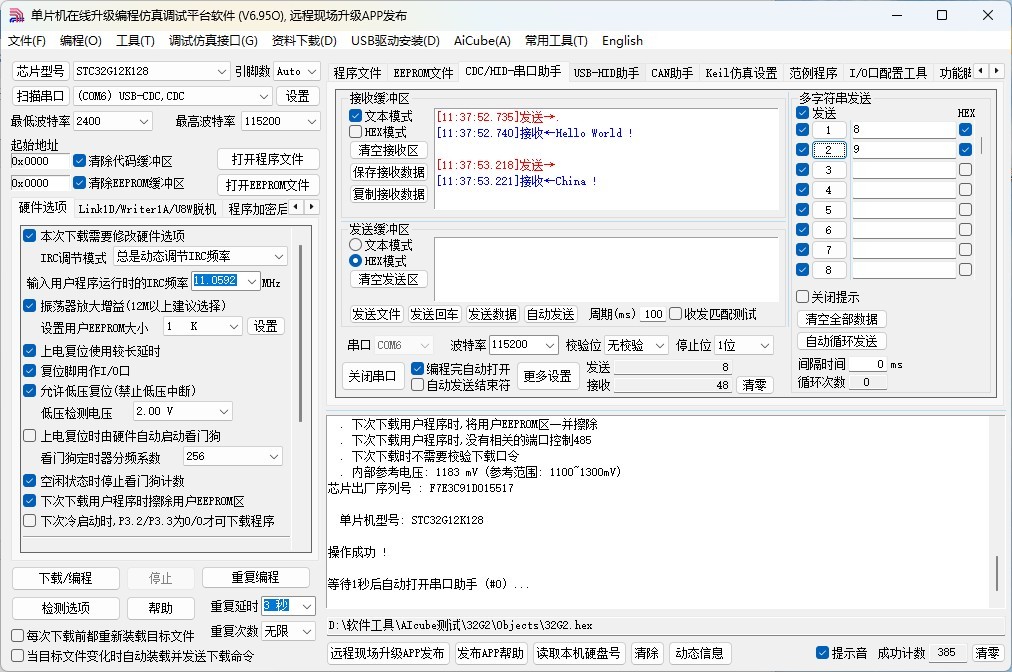Expand the COM6 USB-CDC port dropdown

point(263,96)
